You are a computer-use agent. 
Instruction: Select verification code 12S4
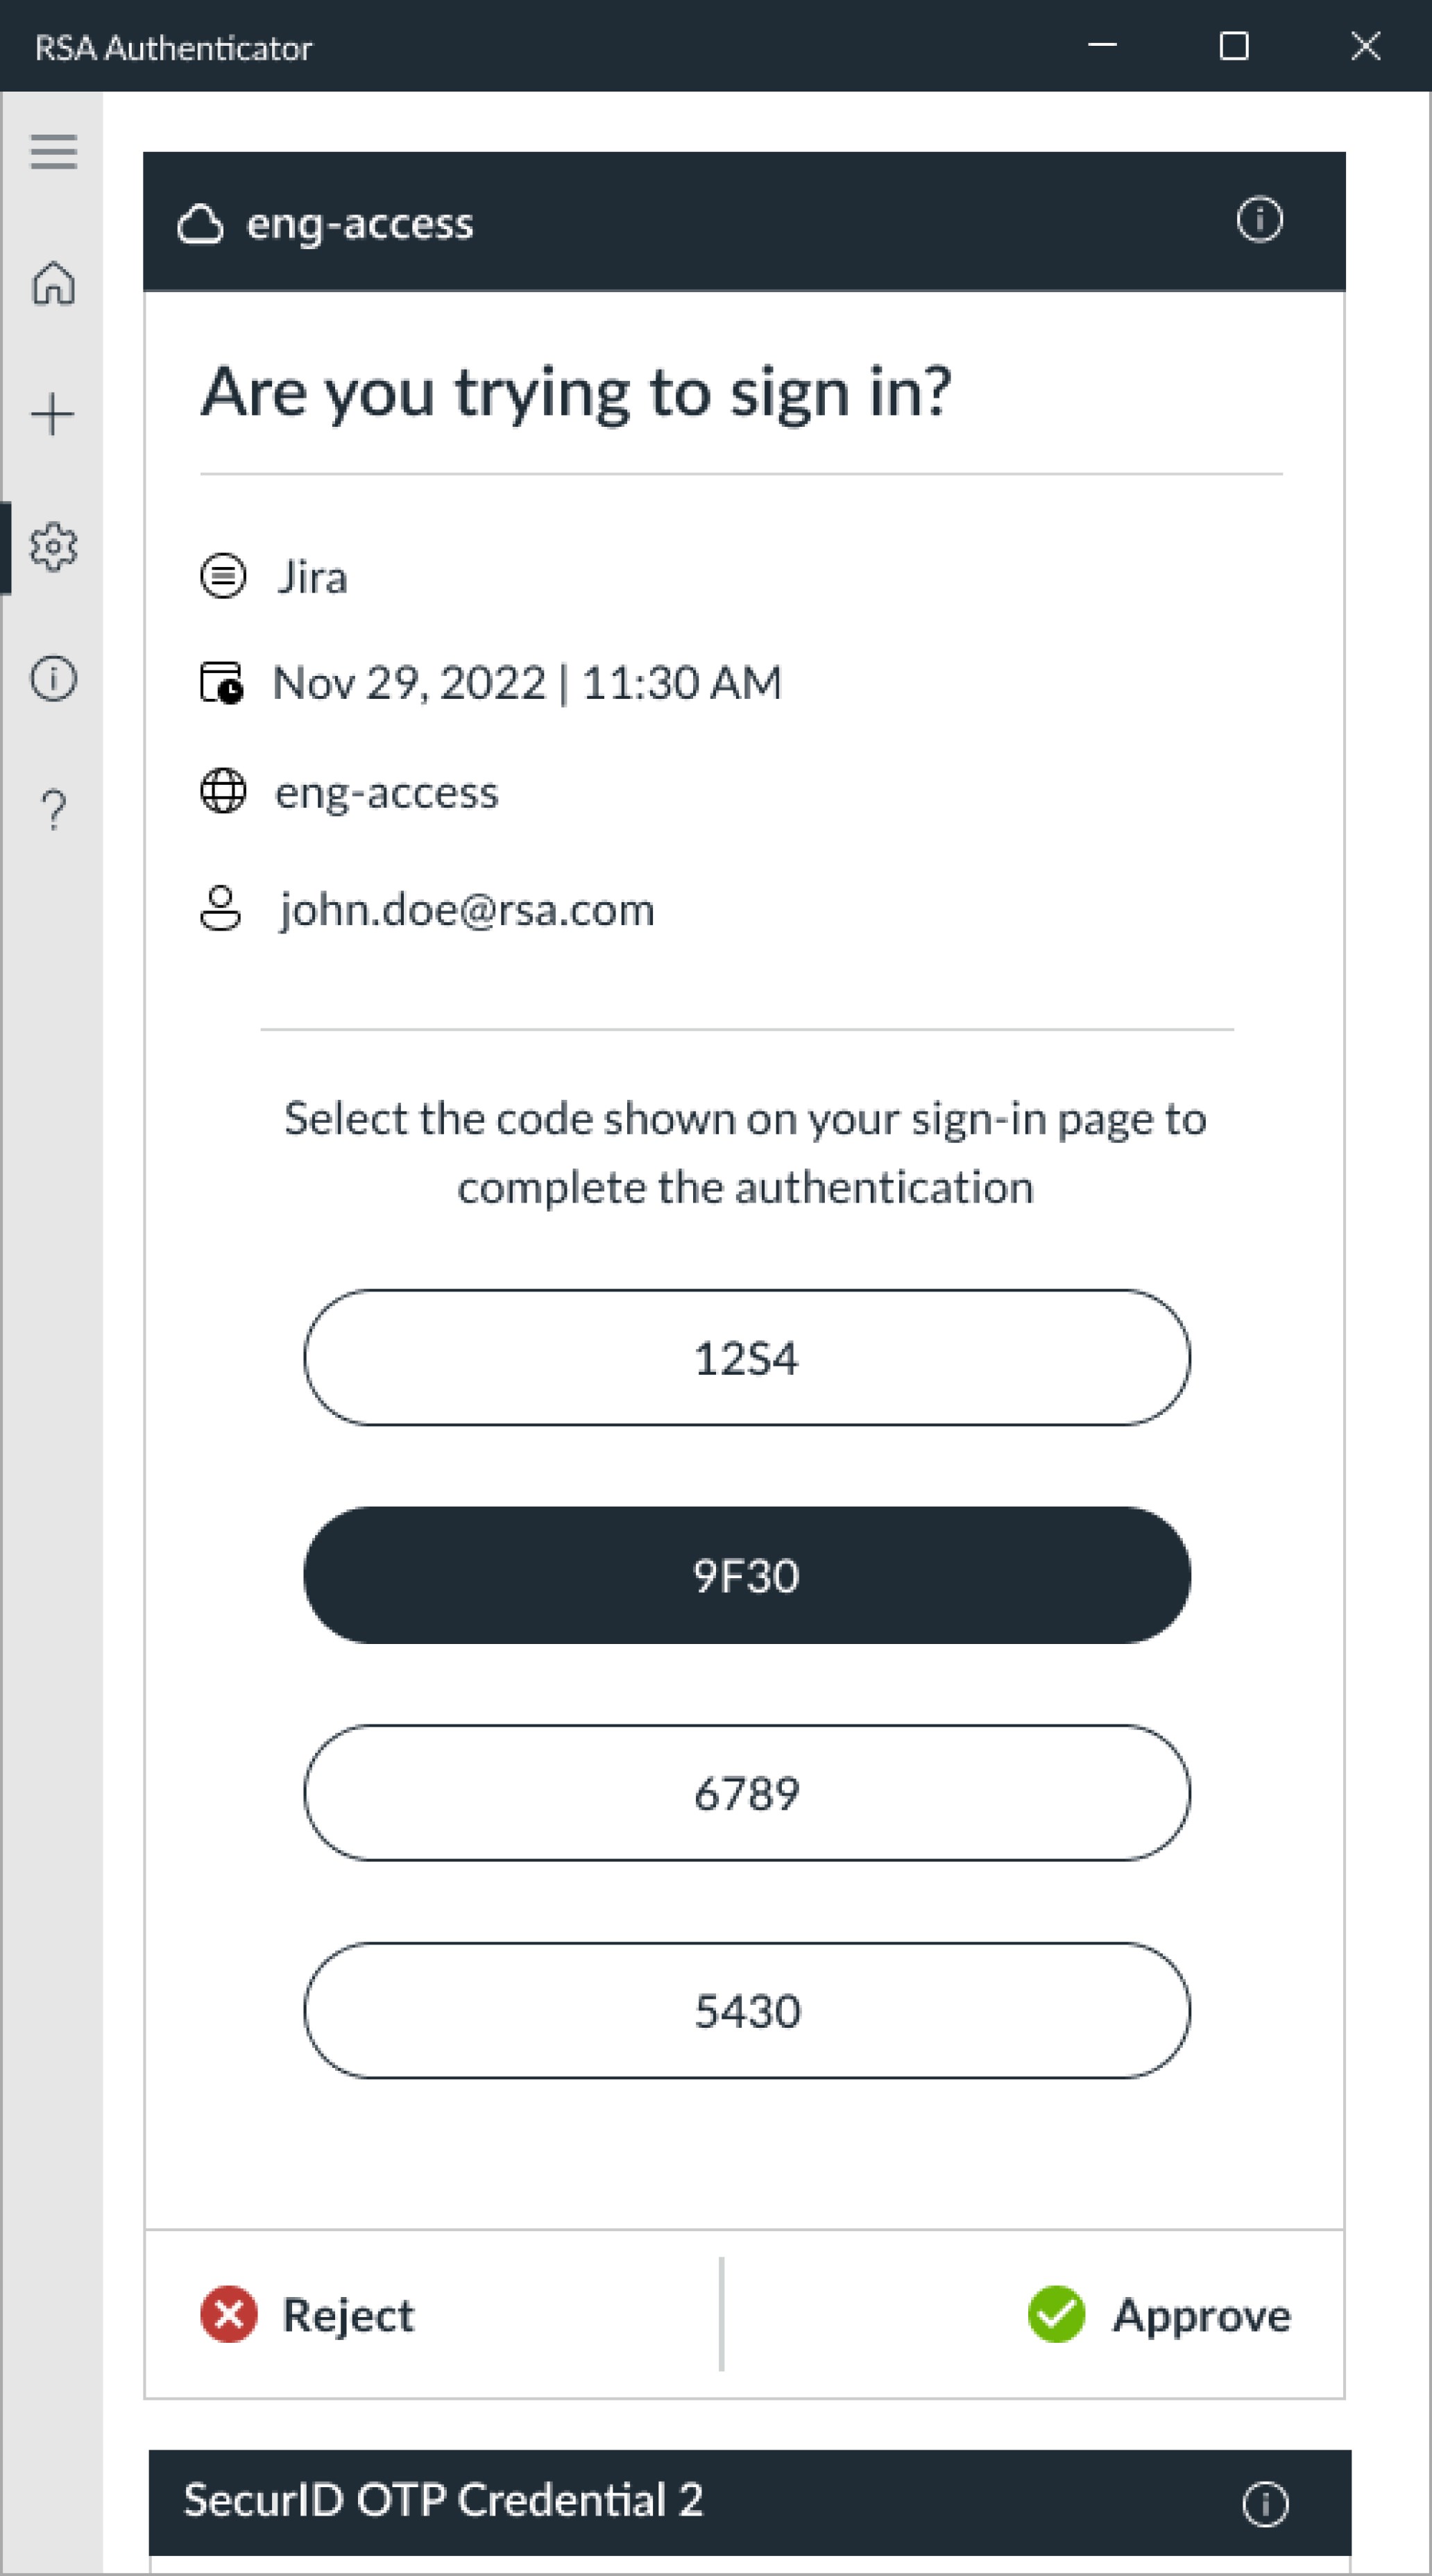[746, 1357]
